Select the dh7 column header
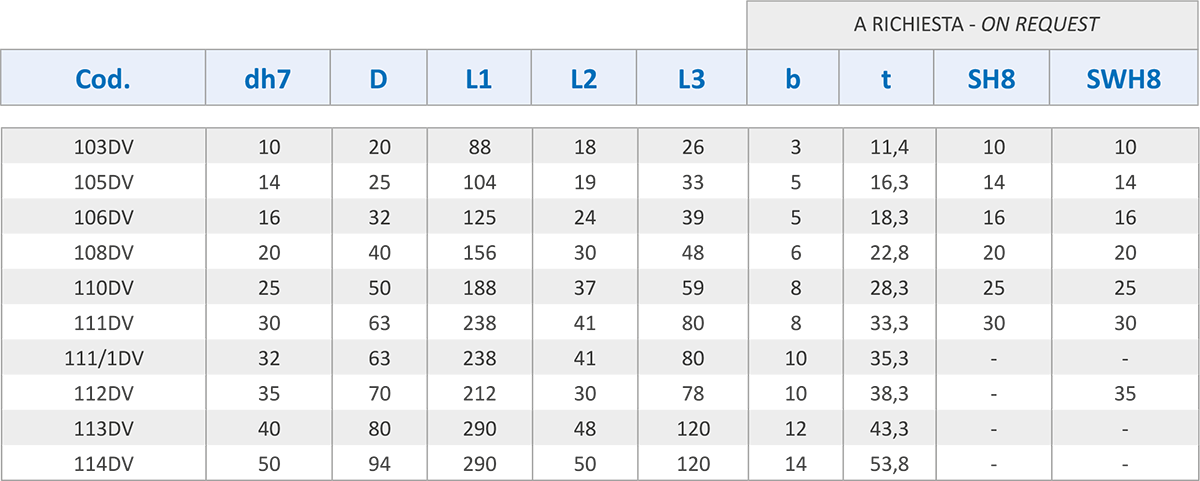Screen dimensions: 1200x481 268,78
